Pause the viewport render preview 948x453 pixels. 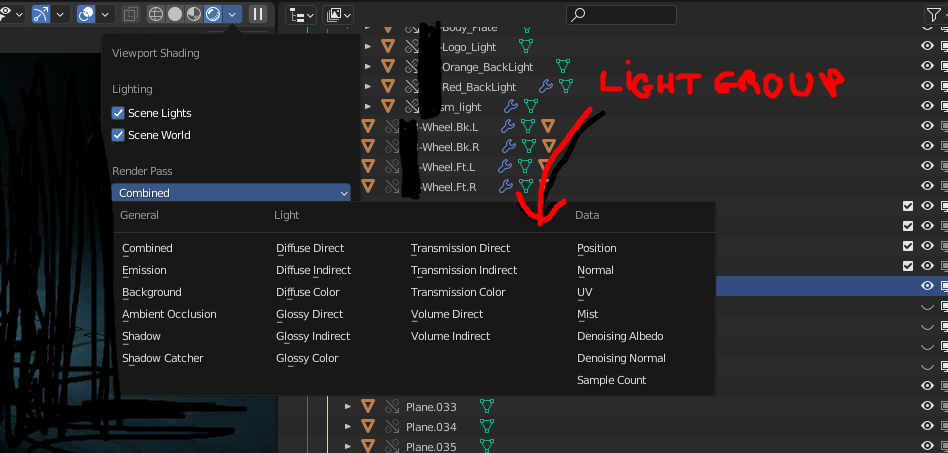(258, 14)
